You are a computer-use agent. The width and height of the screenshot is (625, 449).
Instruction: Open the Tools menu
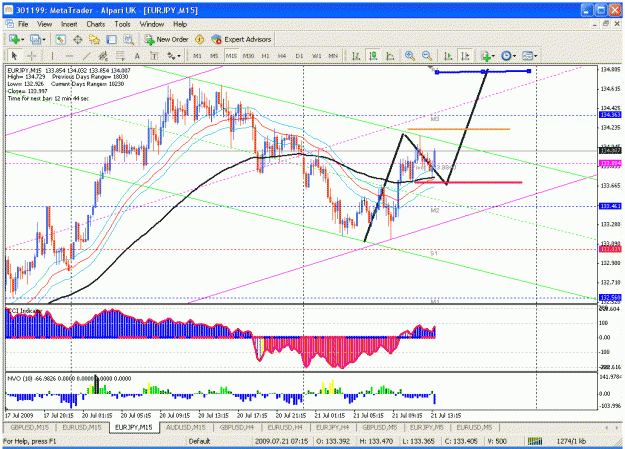[x=122, y=24]
